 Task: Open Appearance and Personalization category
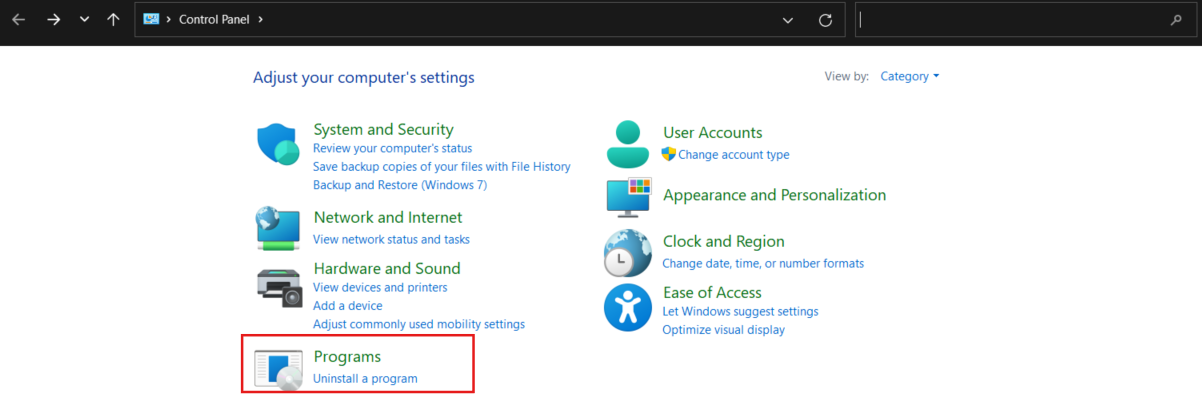(x=775, y=195)
